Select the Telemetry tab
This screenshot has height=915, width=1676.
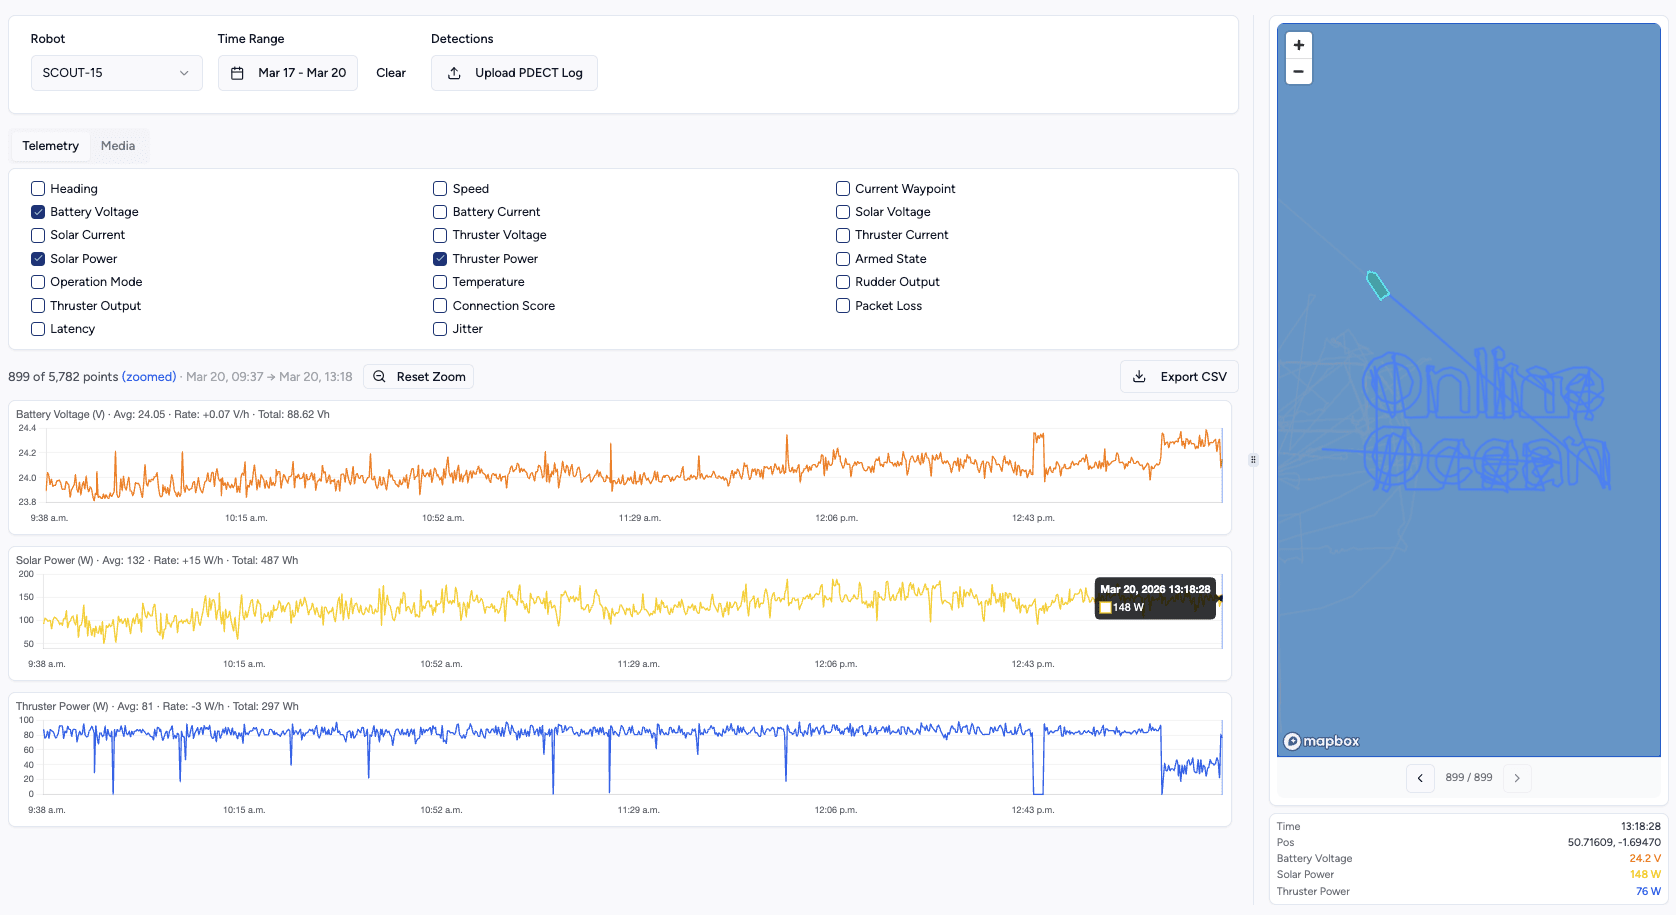(50, 145)
